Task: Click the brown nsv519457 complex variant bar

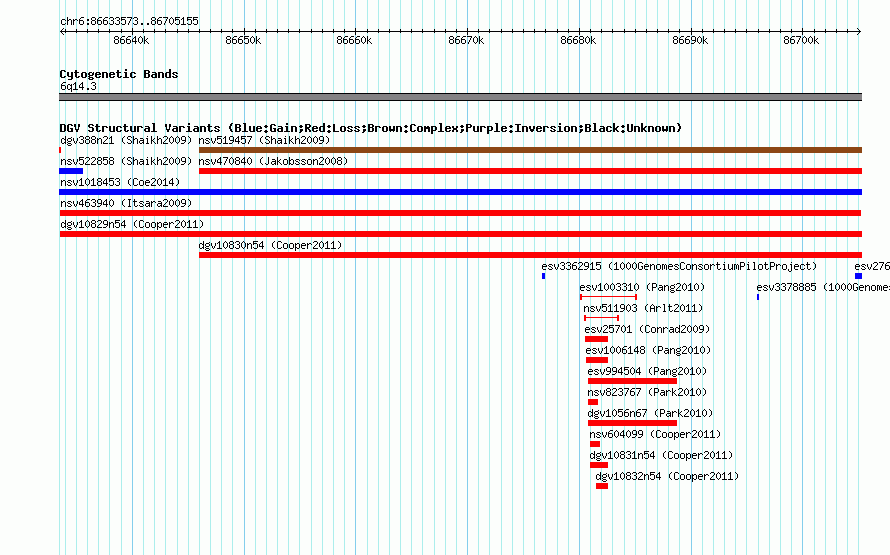Action: (x=530, y=150)
